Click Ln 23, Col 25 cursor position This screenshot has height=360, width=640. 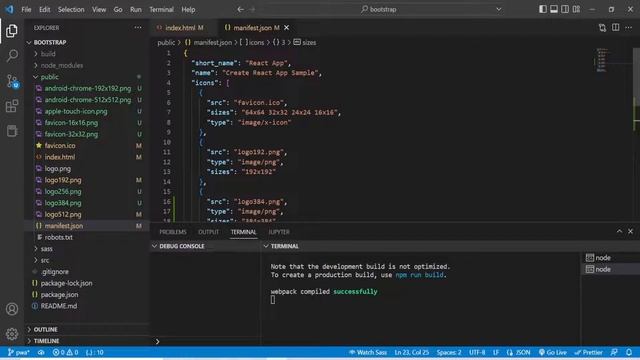pos(411,352)
